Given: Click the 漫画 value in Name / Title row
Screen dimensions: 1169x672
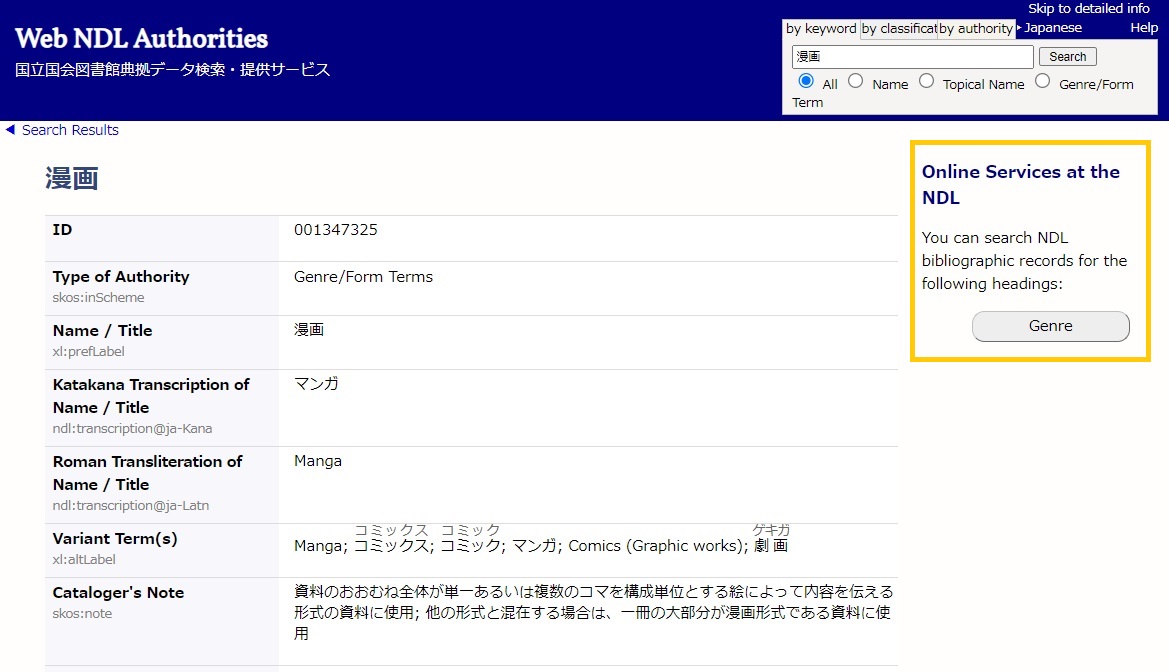Looking at the screenshot, I should click(309, 330).
